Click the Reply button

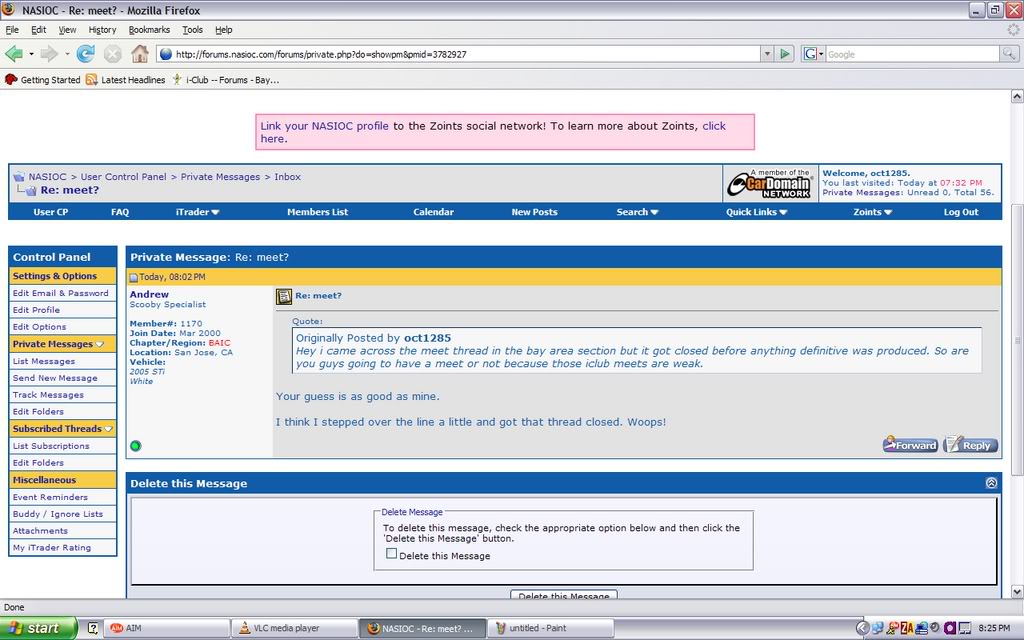coord(970,445)
